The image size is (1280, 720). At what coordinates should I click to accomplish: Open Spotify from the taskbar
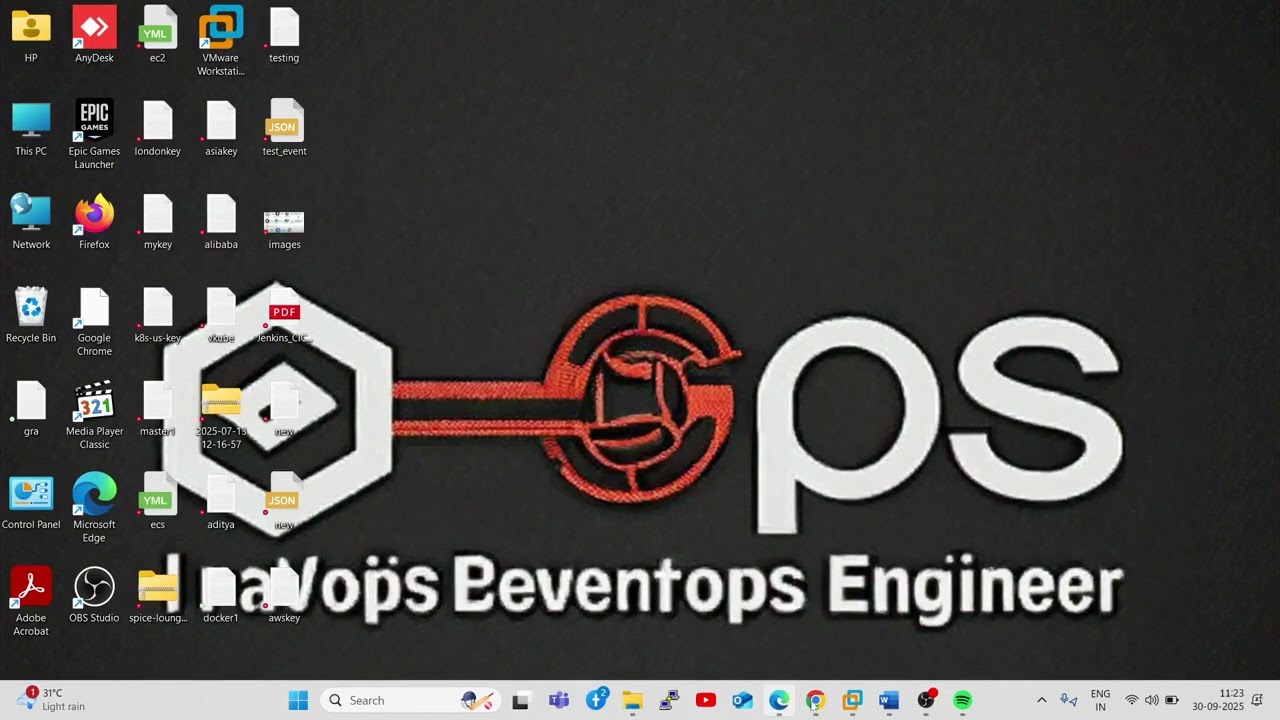click(962, 700)
